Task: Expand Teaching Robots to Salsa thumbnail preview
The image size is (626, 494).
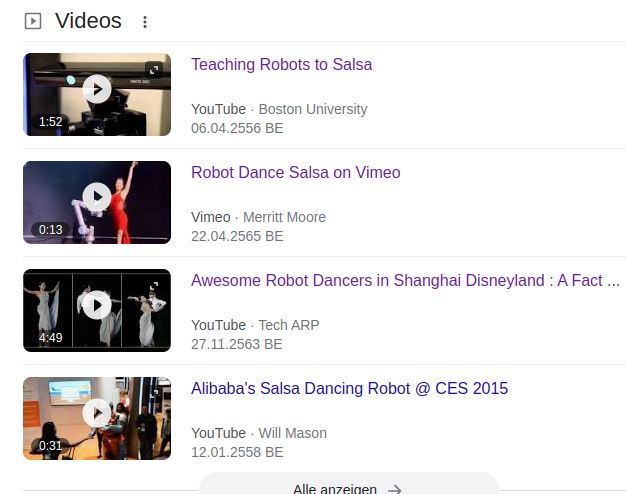Action: click(154, 70)
